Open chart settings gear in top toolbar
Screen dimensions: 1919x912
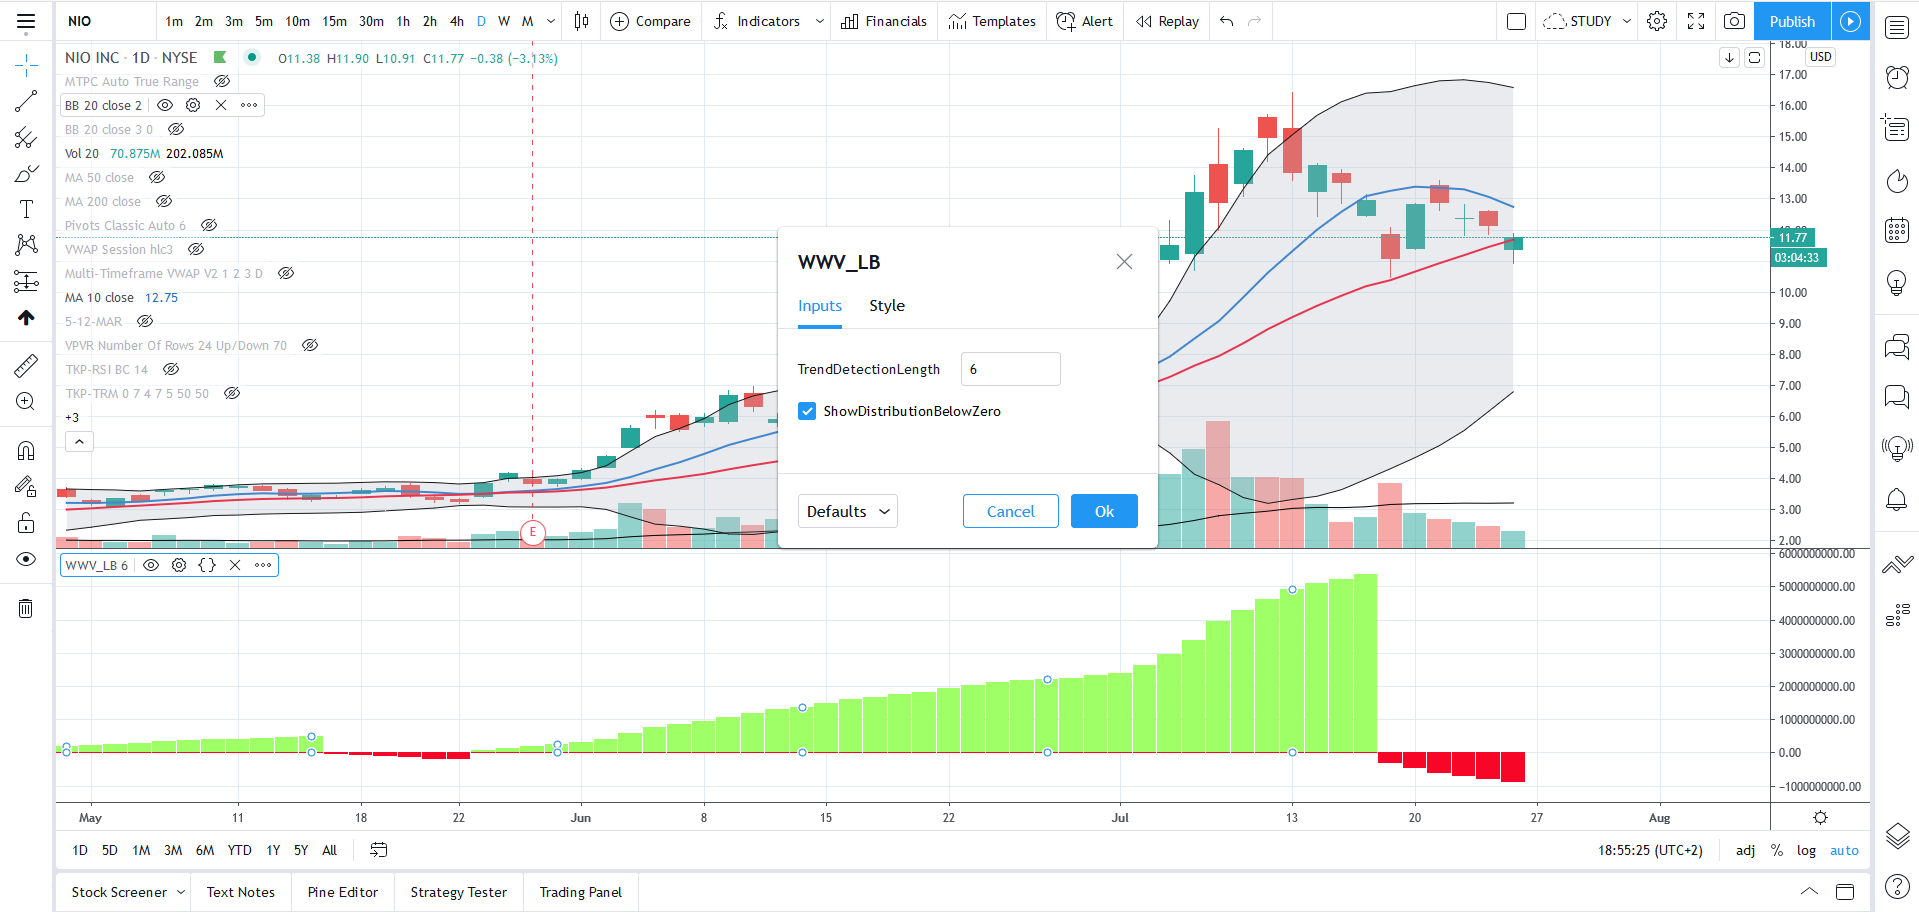pos(1657,21)
